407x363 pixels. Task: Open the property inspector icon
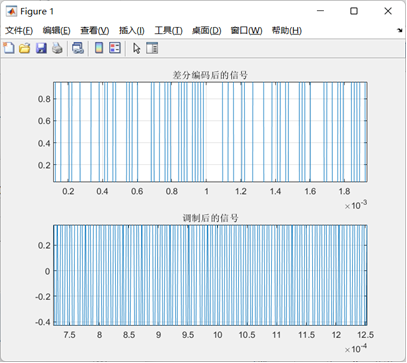click(152, 48)
